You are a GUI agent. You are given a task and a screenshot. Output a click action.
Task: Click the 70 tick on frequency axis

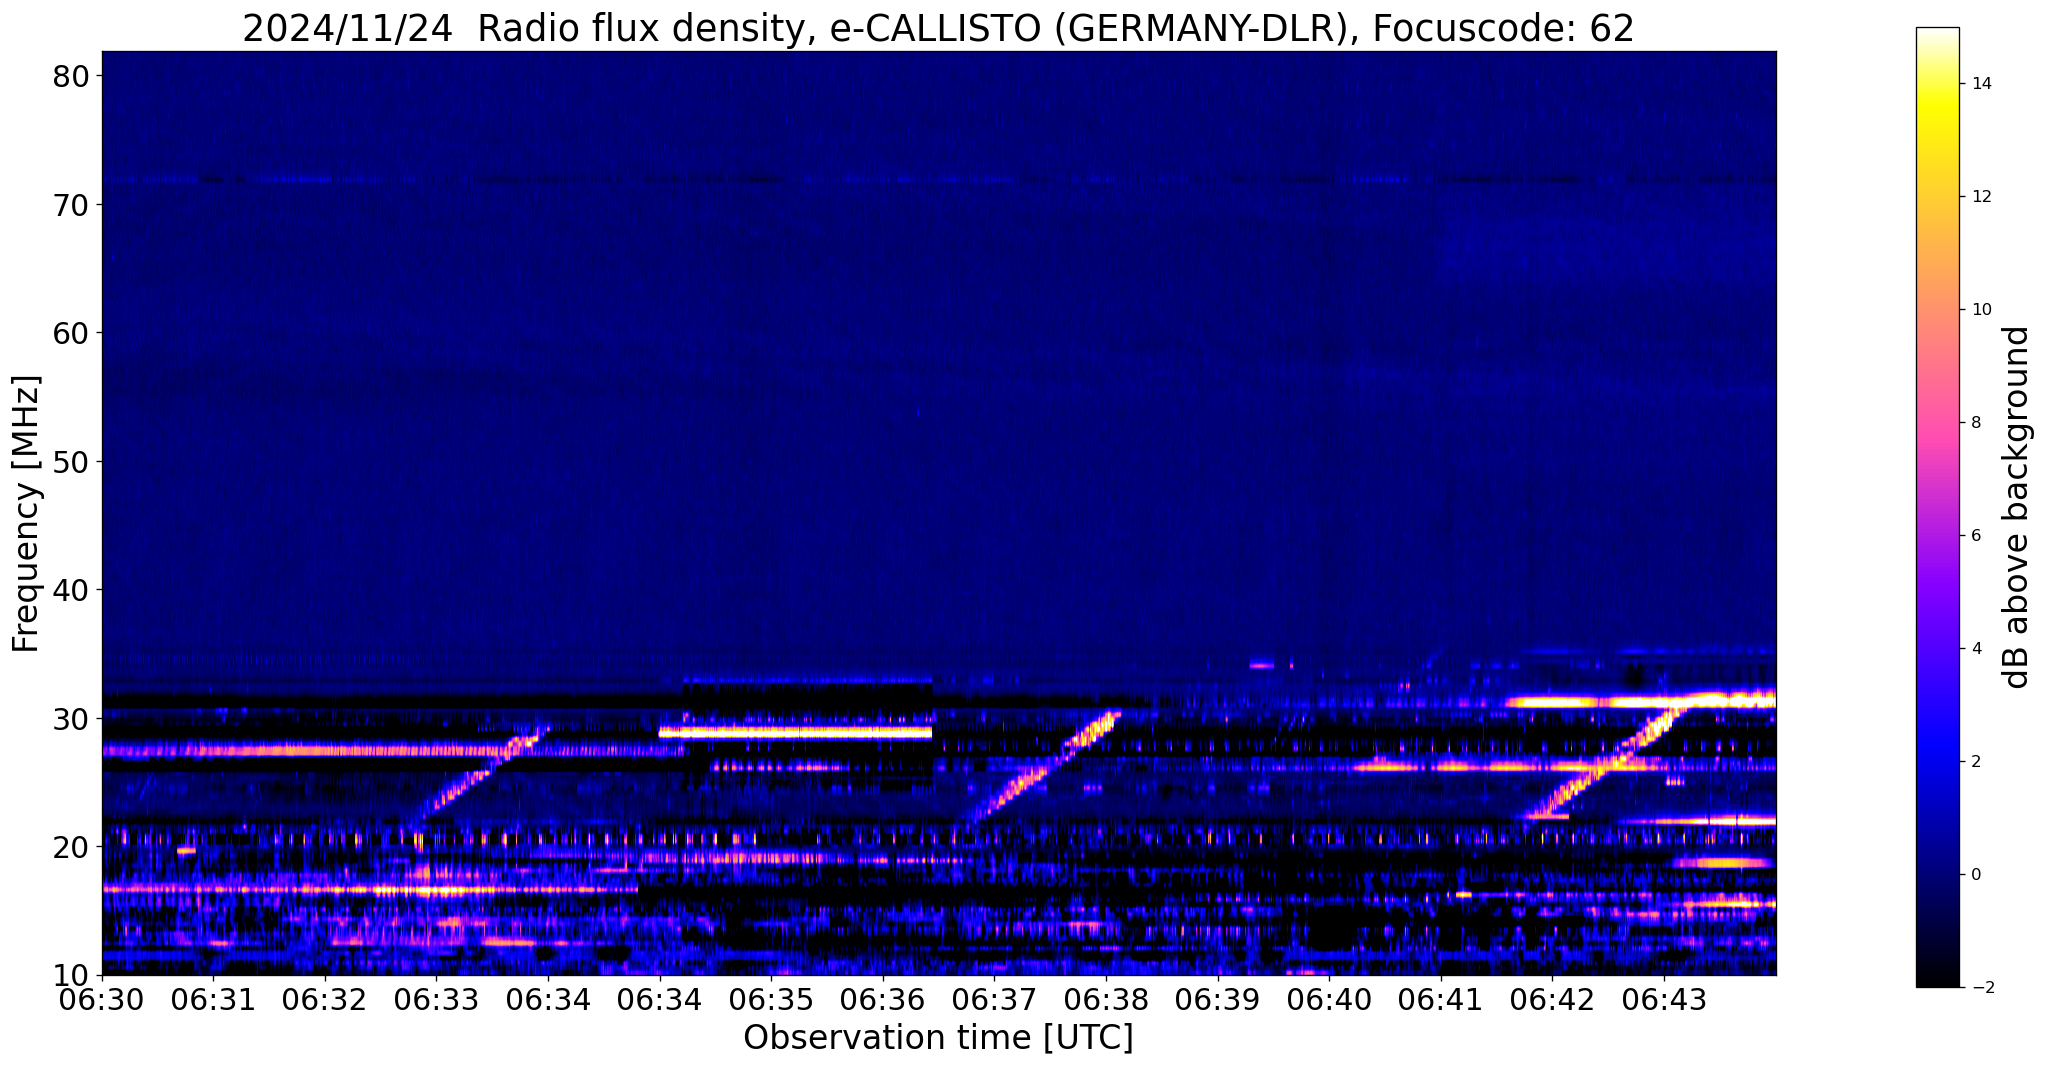tap(71, 204)
